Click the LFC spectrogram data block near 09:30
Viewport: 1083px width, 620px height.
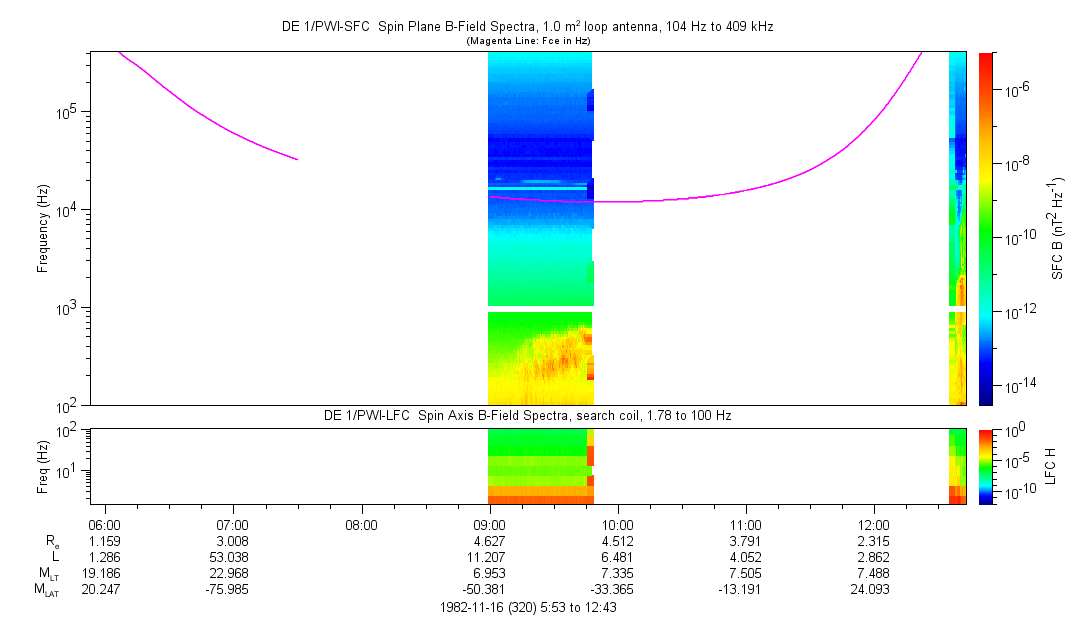click(x=541, y=467)
